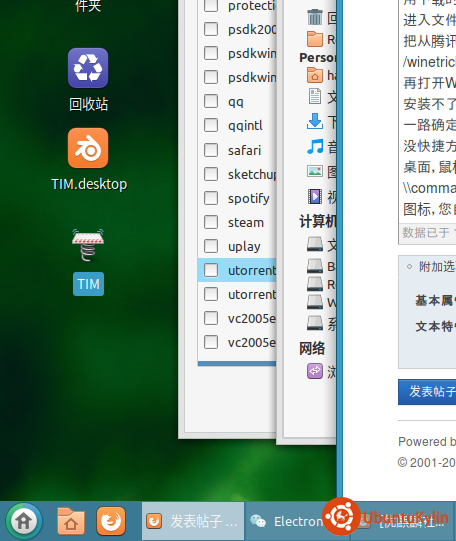Open the network browse icon under 网络
The width and height of the screenshot is (456, 541).
pos(315,371)
